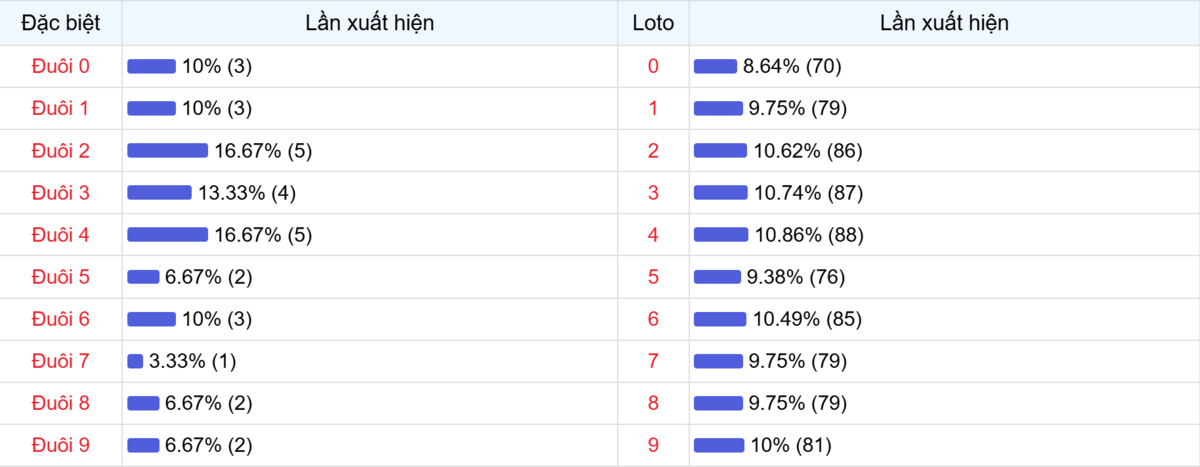
Task: Click the blue bar for Đuôi 3
Action: click(159, 193)
